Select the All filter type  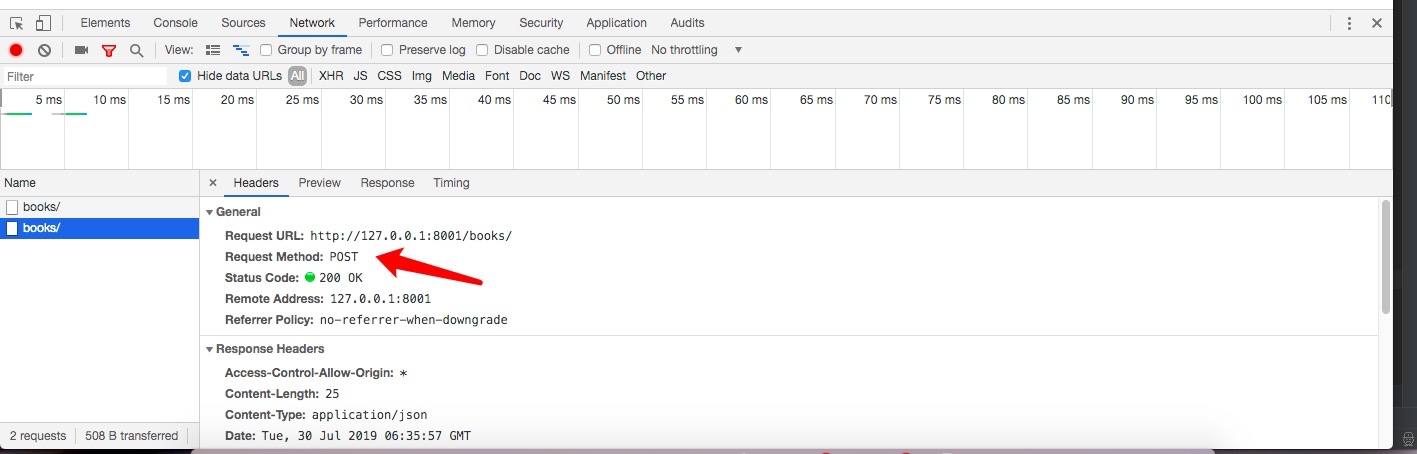[297, 76]
